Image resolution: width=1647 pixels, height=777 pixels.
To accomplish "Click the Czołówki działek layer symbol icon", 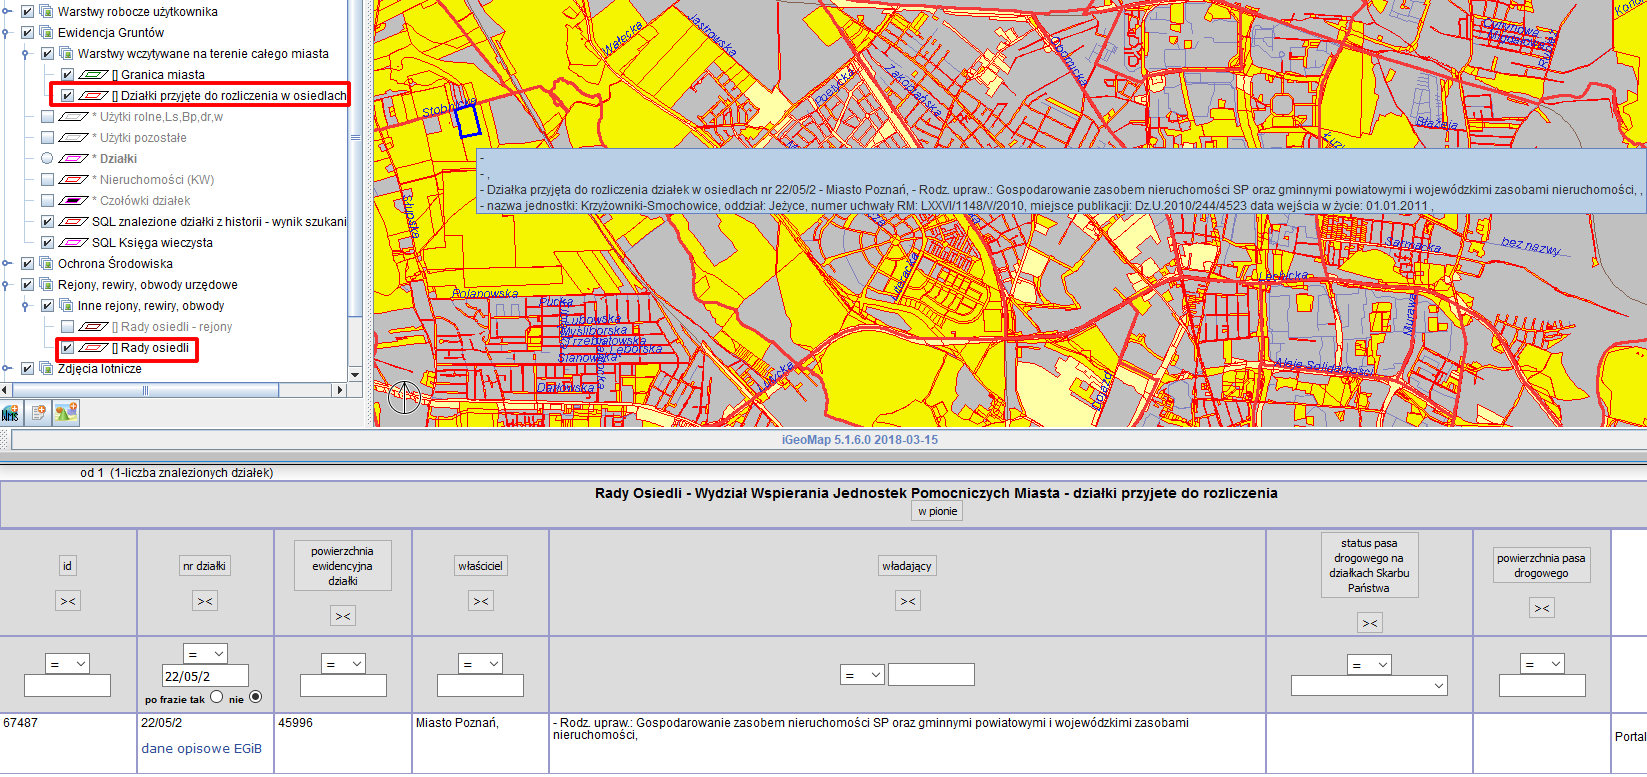I will click(x=73, y=201).
